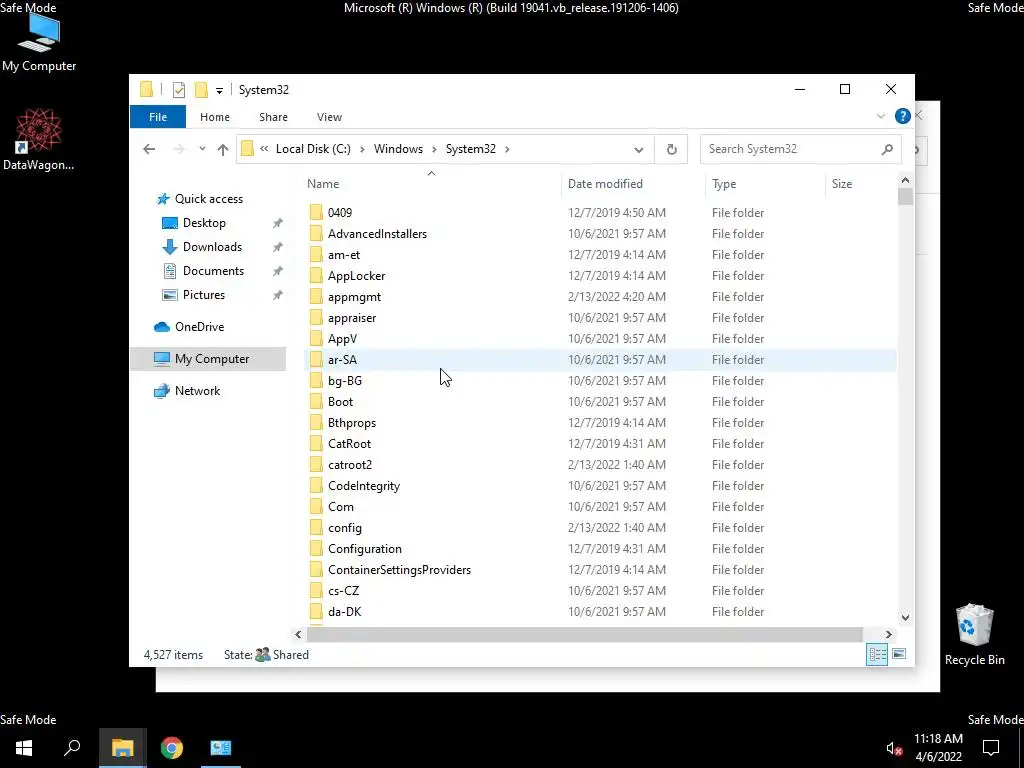Open the My Computer desktop icon
Viewport: 1024px width, 768px height.
(39, 42)
